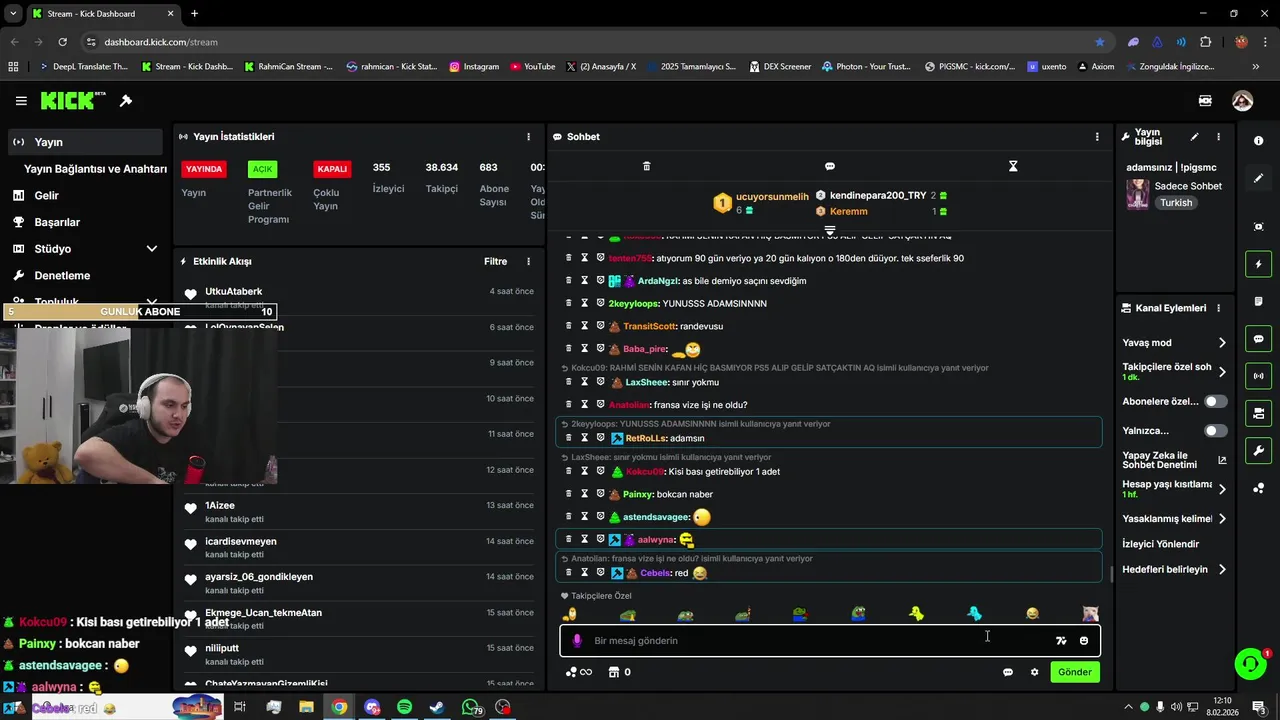This screenshot has height=720, width=1280.
Task: Open profile avatar at top right
Action: point(1242,101)
